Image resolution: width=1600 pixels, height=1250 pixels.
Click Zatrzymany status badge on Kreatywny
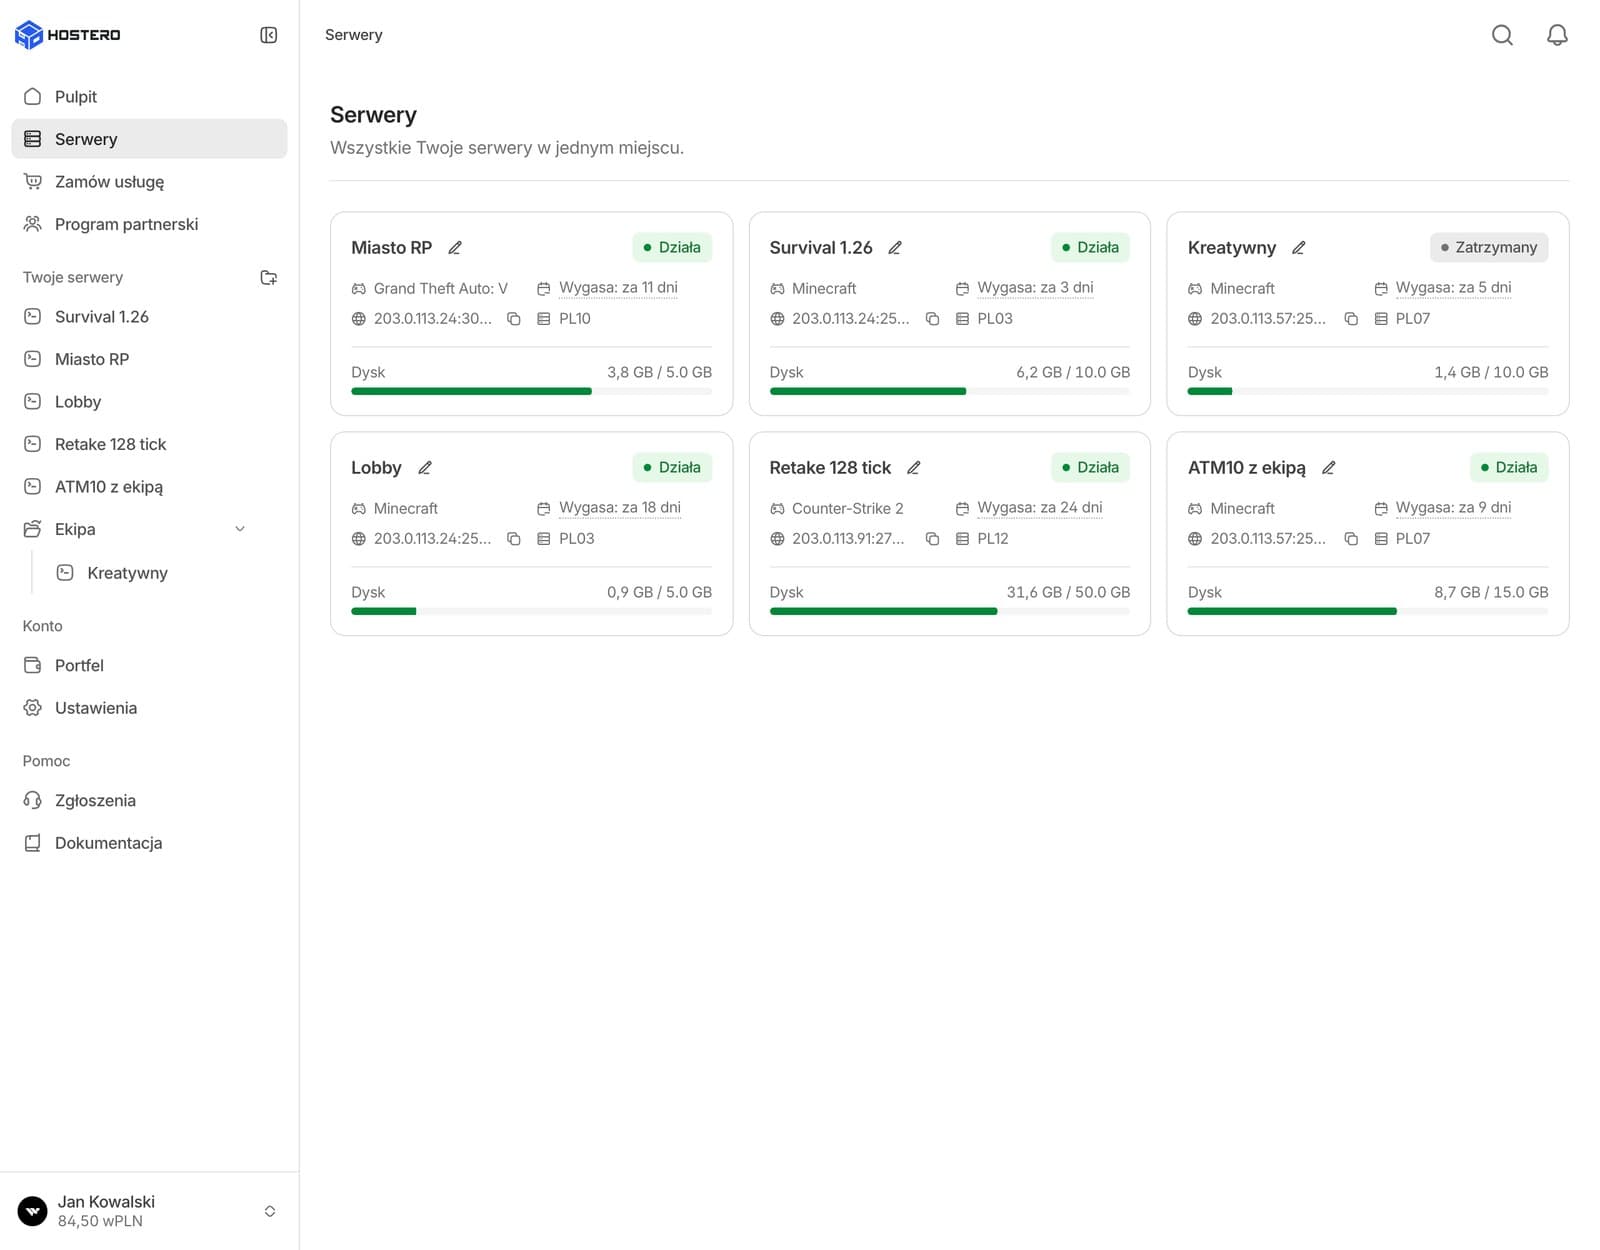click(1489, 247)
